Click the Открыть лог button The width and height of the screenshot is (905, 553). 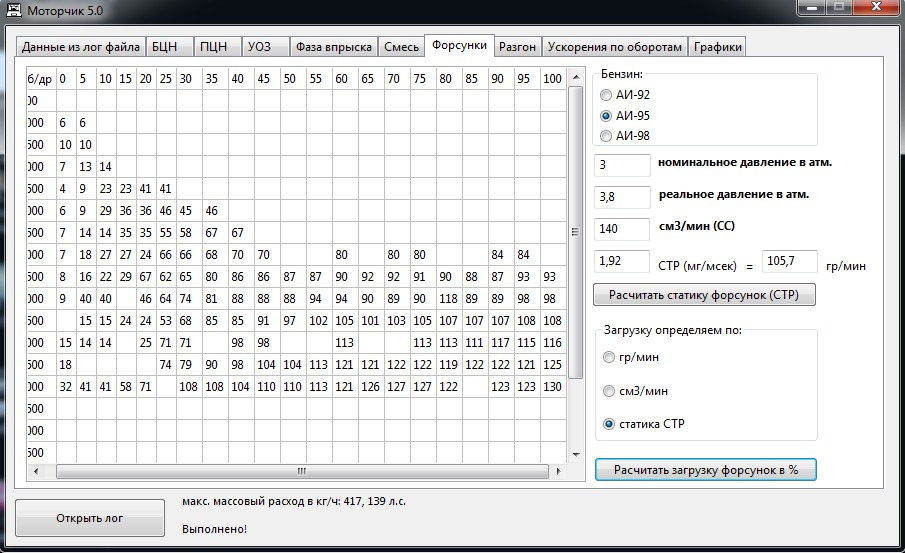pyautogui.click(x=89, y=518)
